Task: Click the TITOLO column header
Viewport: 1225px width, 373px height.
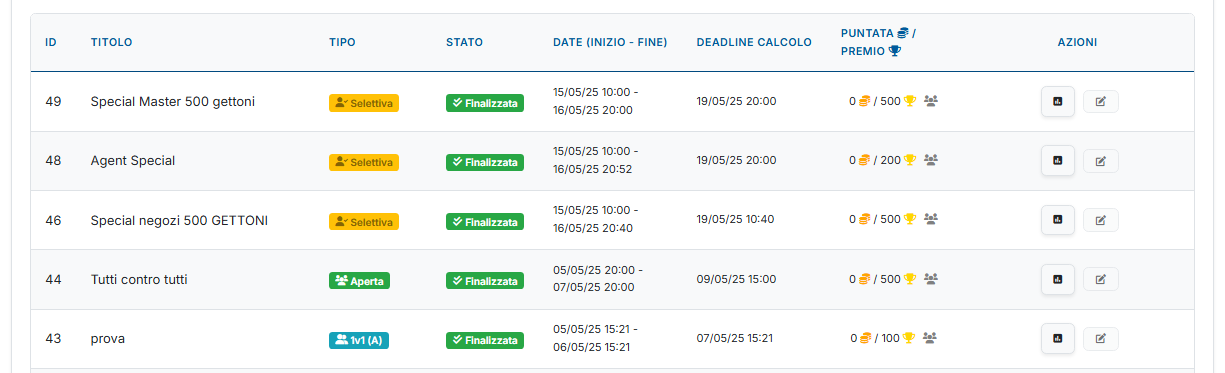Action: point(111,42)
